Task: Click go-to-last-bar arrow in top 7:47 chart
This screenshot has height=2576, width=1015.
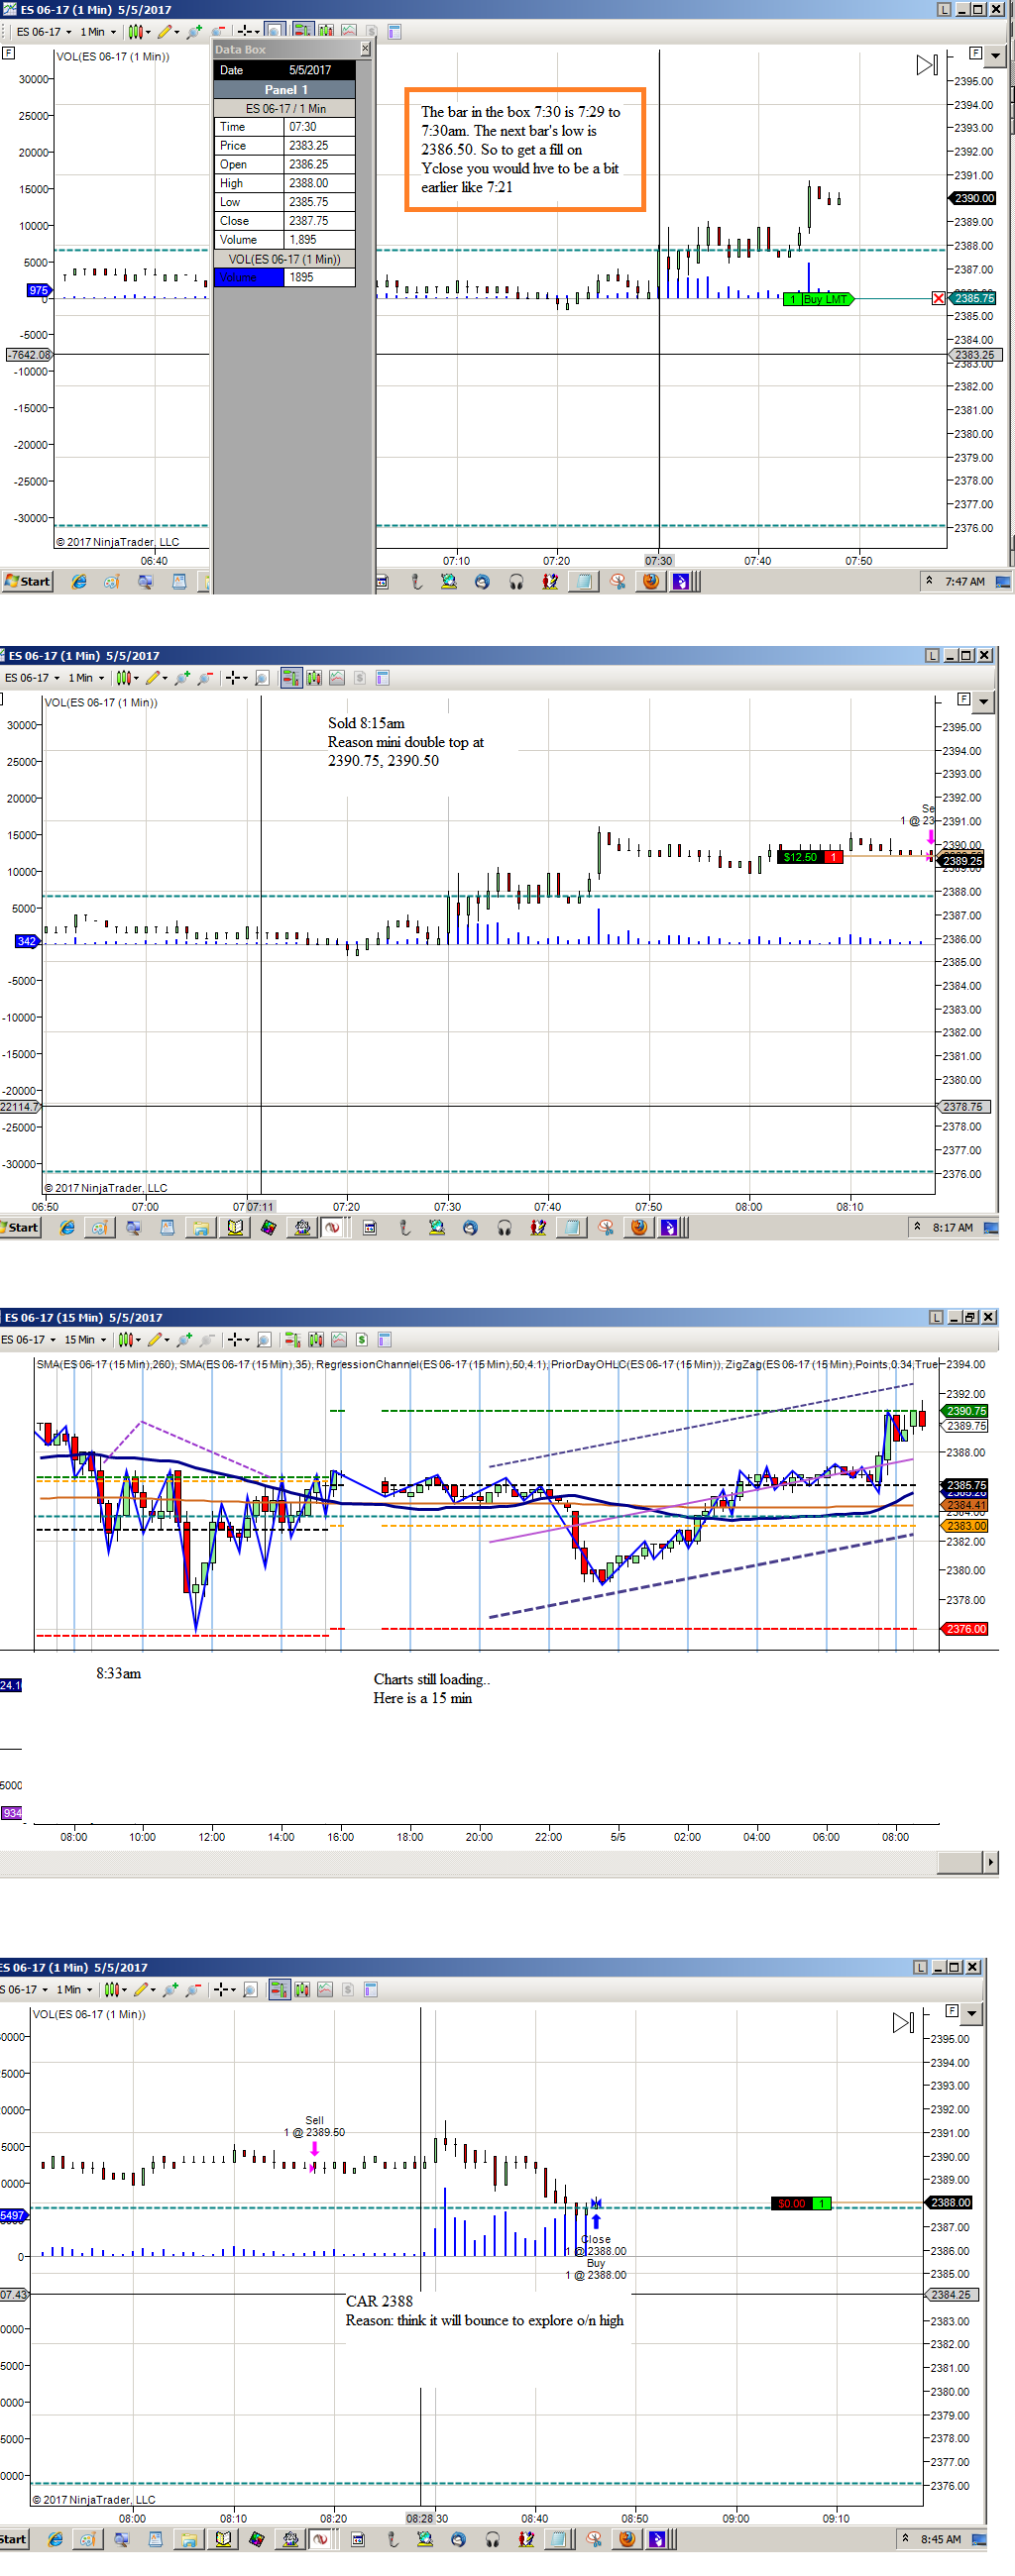Action: click(926, 65)
